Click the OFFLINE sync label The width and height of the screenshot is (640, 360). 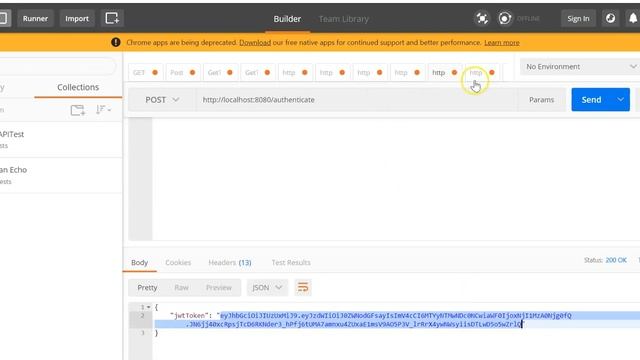(528, 19)
